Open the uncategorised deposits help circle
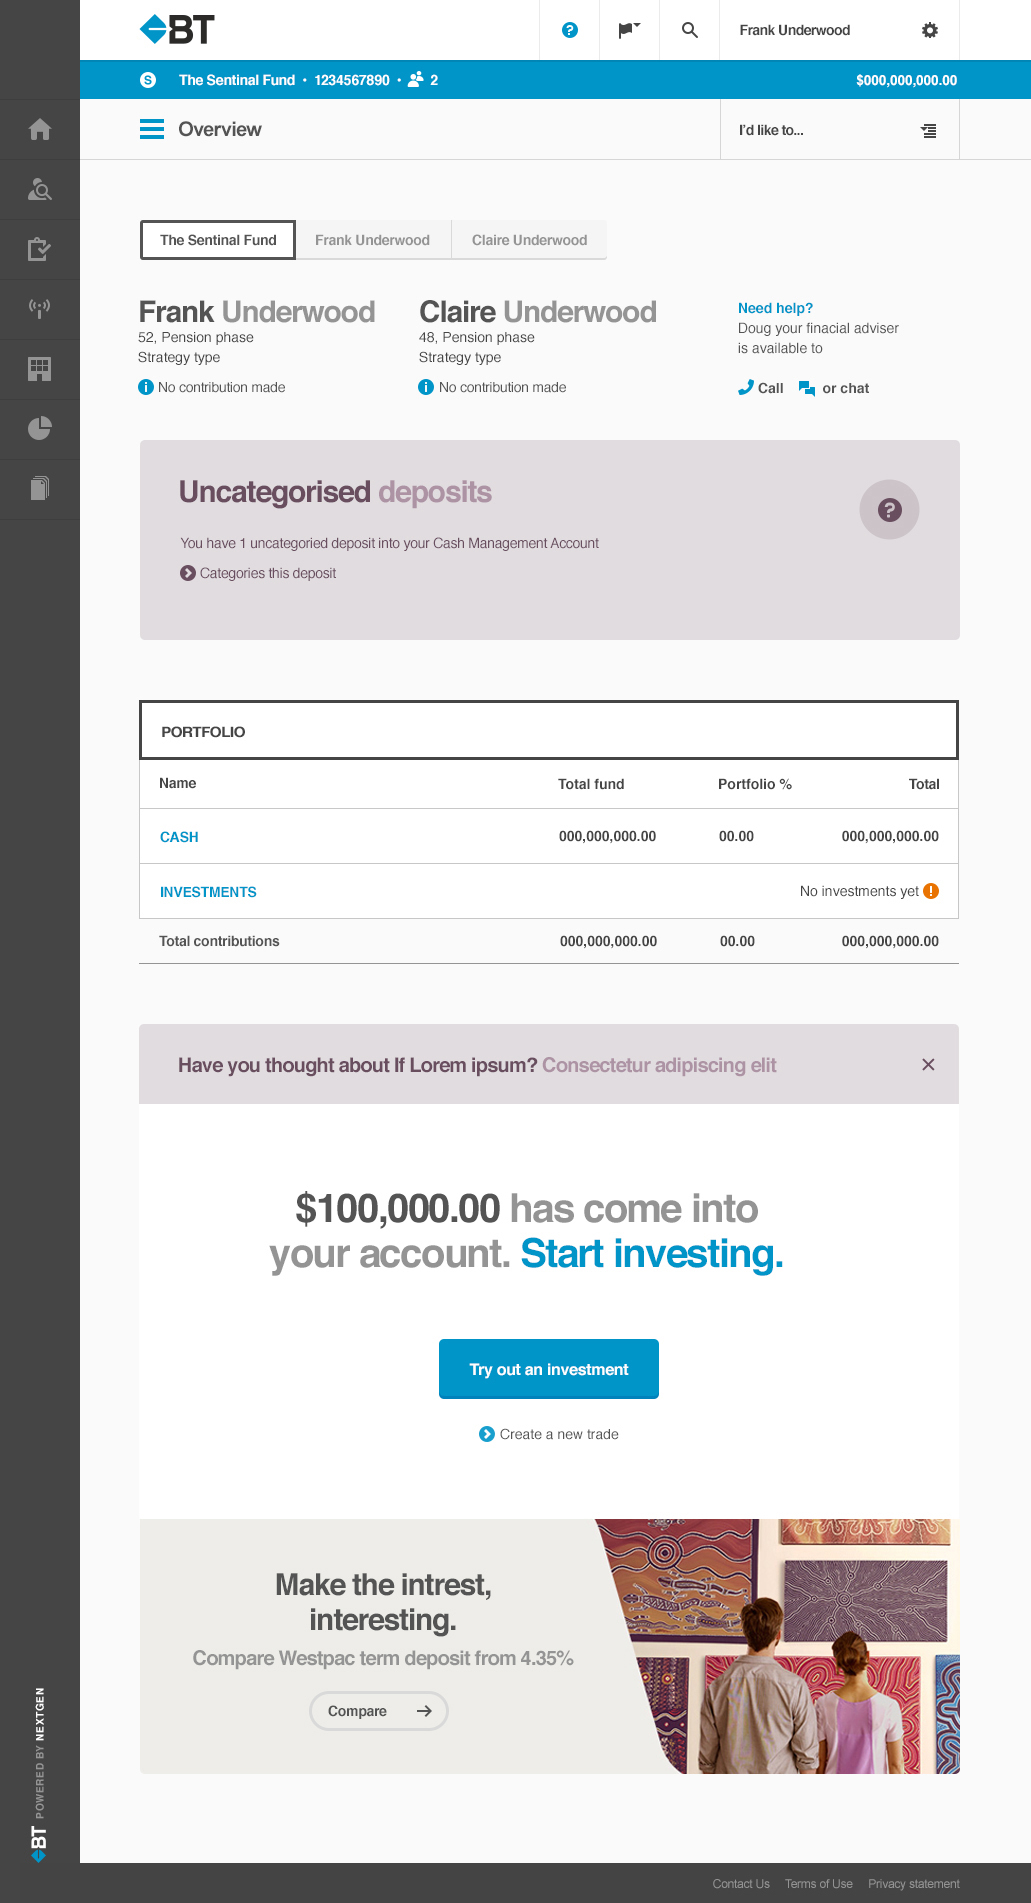This screenshot has height=1903, width=1031. (890, 510)
